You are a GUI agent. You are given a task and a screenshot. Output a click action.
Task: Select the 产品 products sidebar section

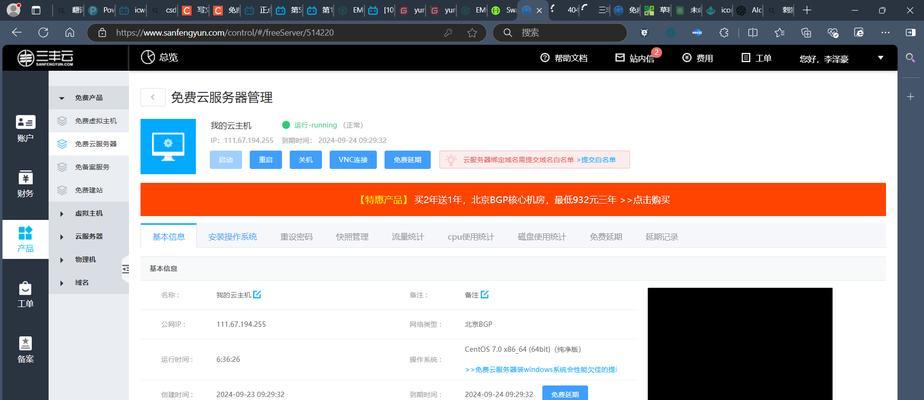[x=25, y=239]
